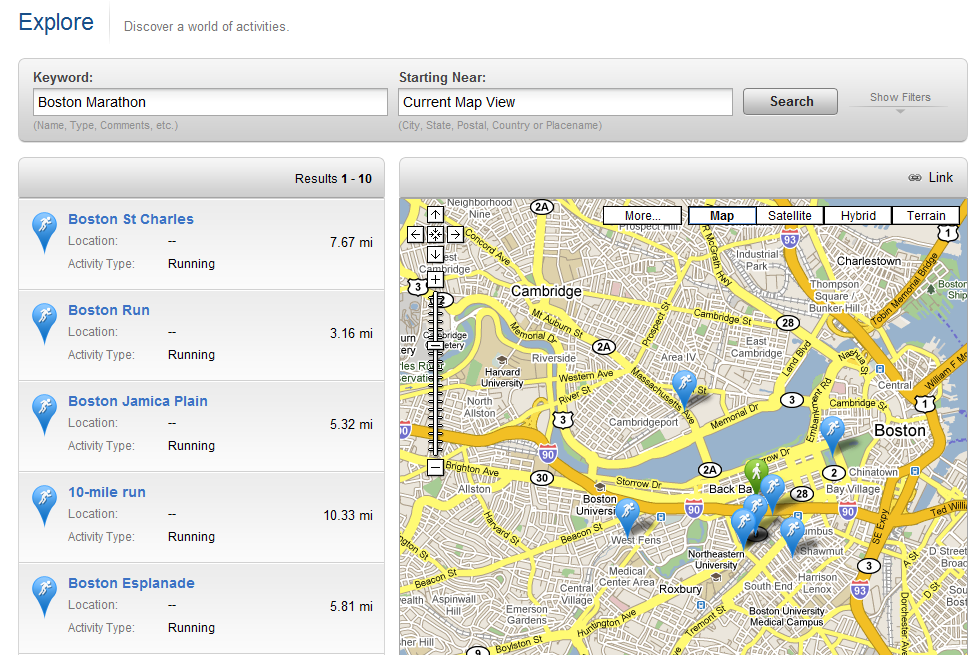Select the green walking marker near Back Bay
The width and height of the screenshot is (980, 655).
[x=756, y=475]
